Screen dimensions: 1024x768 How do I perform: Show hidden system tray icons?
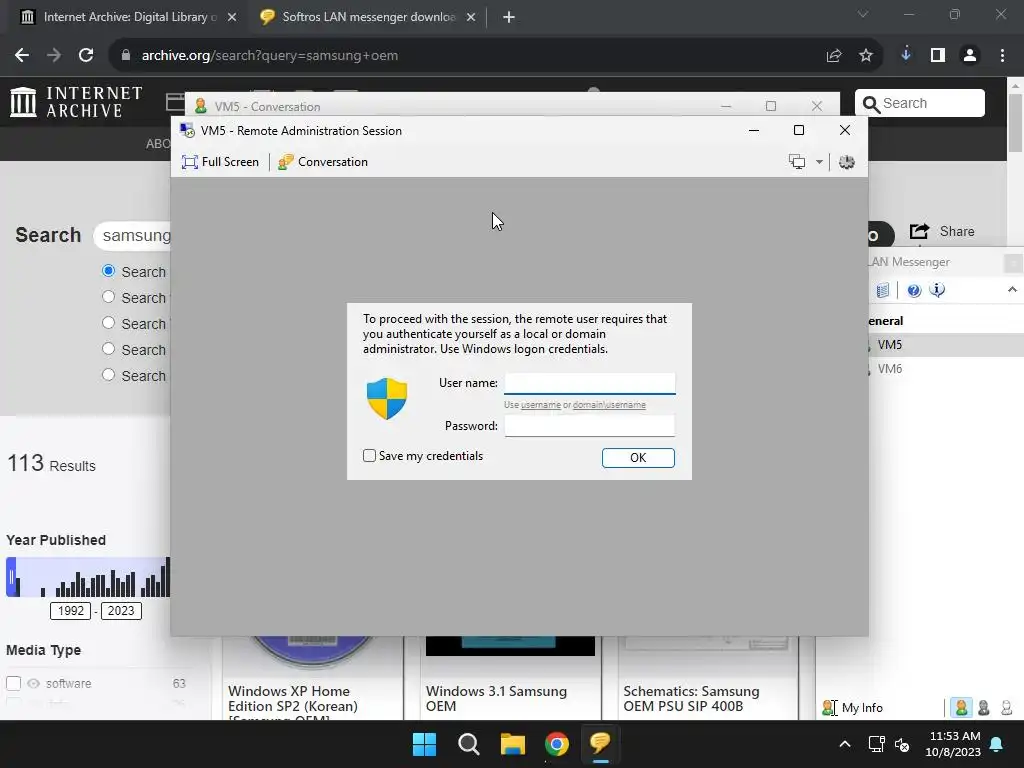point(844,744)
